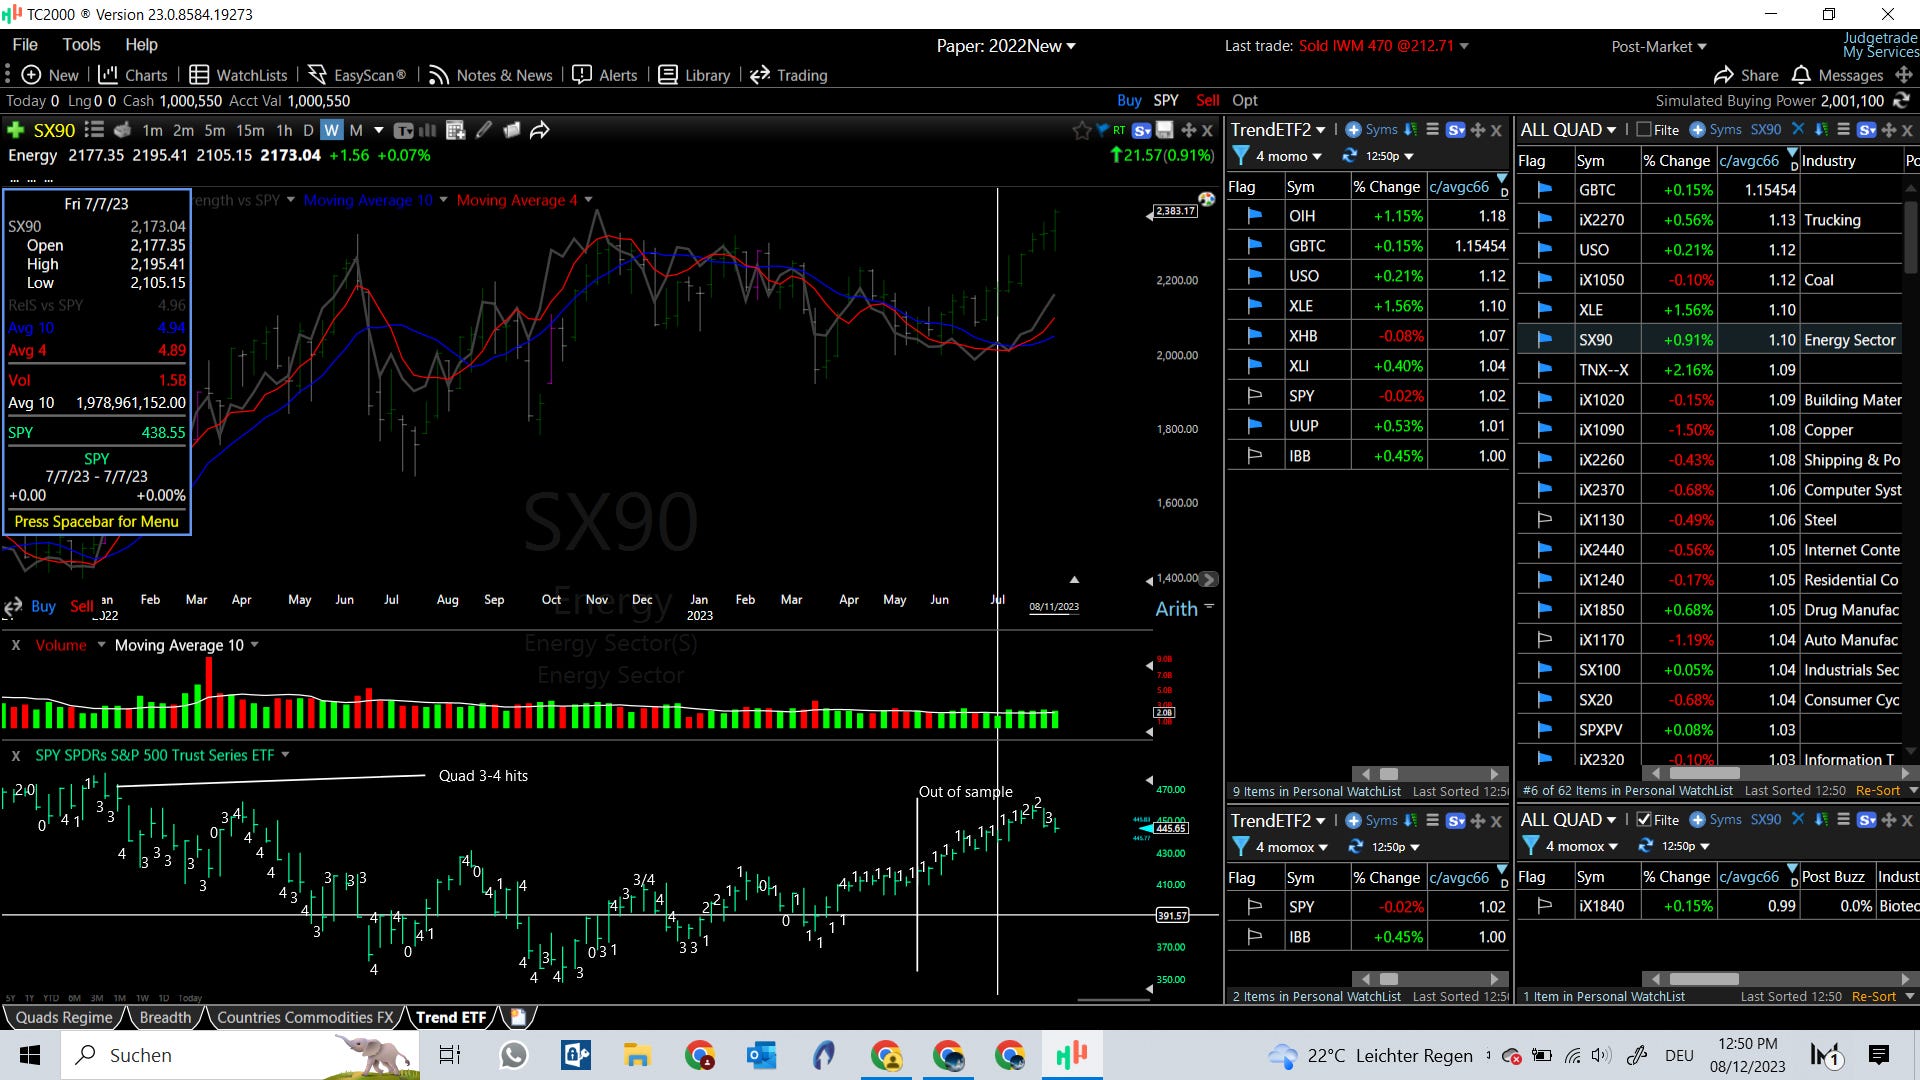Click Re-Sort link in ALL QUAD panel
Image resolution: width=1920 pixels, height=1080 pixels.
[x=1877, y=790]
